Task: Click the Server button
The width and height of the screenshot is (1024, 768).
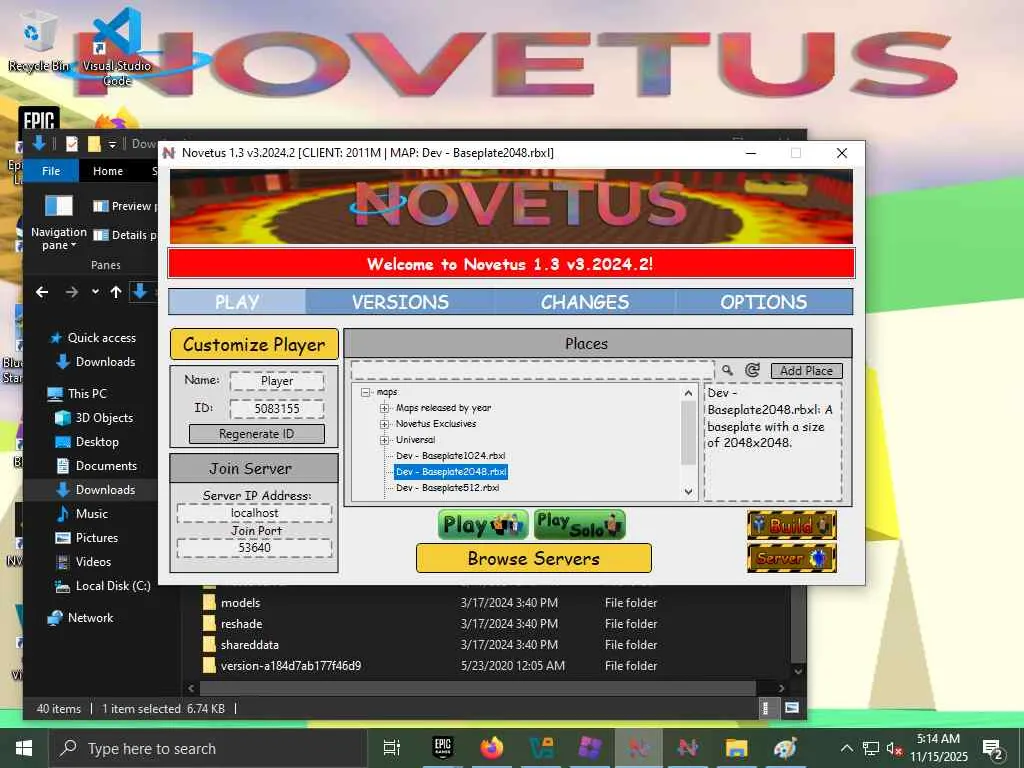Action: click(x=792, y=558)
